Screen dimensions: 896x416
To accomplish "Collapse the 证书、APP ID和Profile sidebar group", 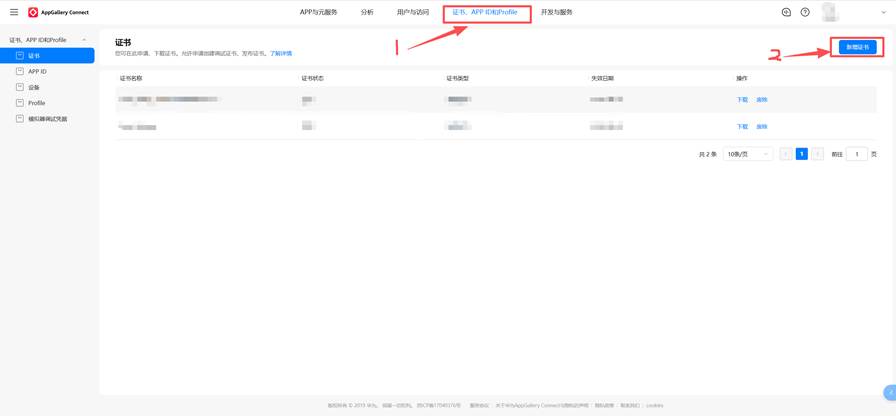I will point(84,40).
